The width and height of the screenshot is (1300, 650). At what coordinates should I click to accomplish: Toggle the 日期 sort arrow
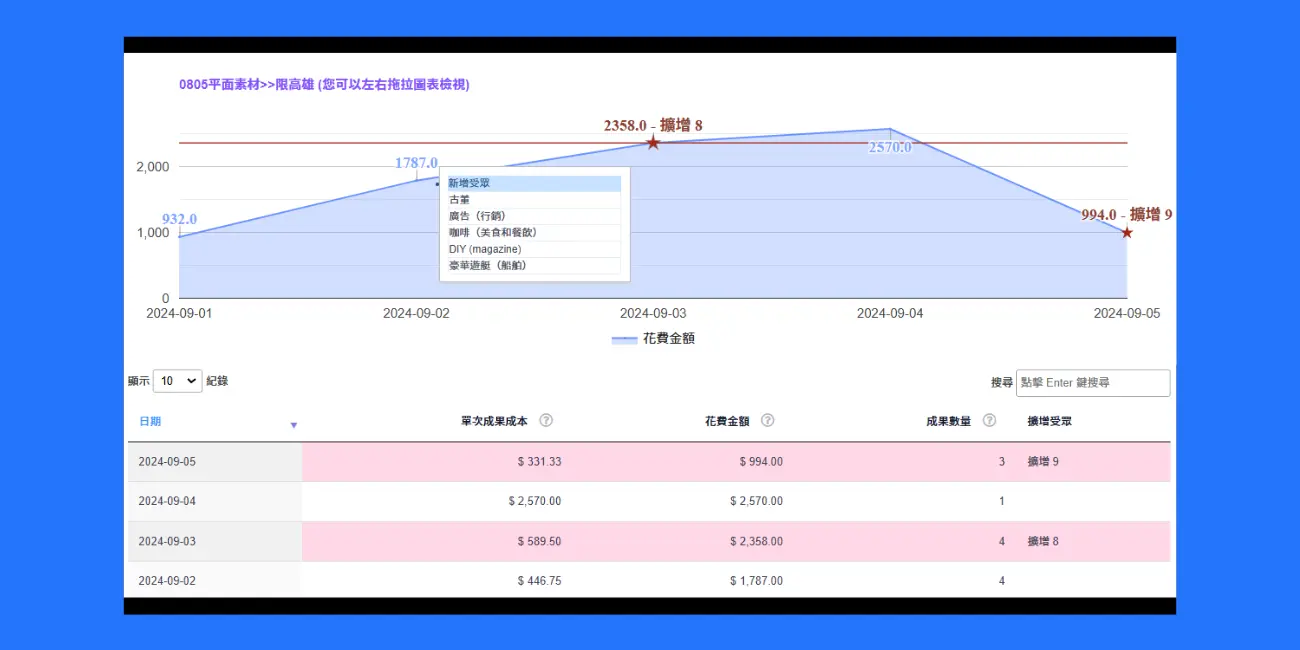coord(293,425)
